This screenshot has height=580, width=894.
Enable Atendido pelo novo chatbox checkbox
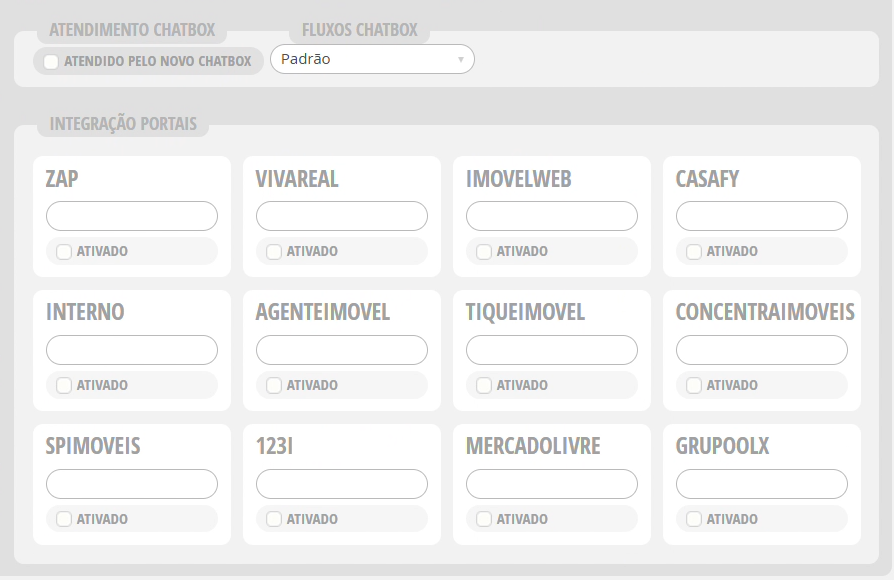(51, 62)
